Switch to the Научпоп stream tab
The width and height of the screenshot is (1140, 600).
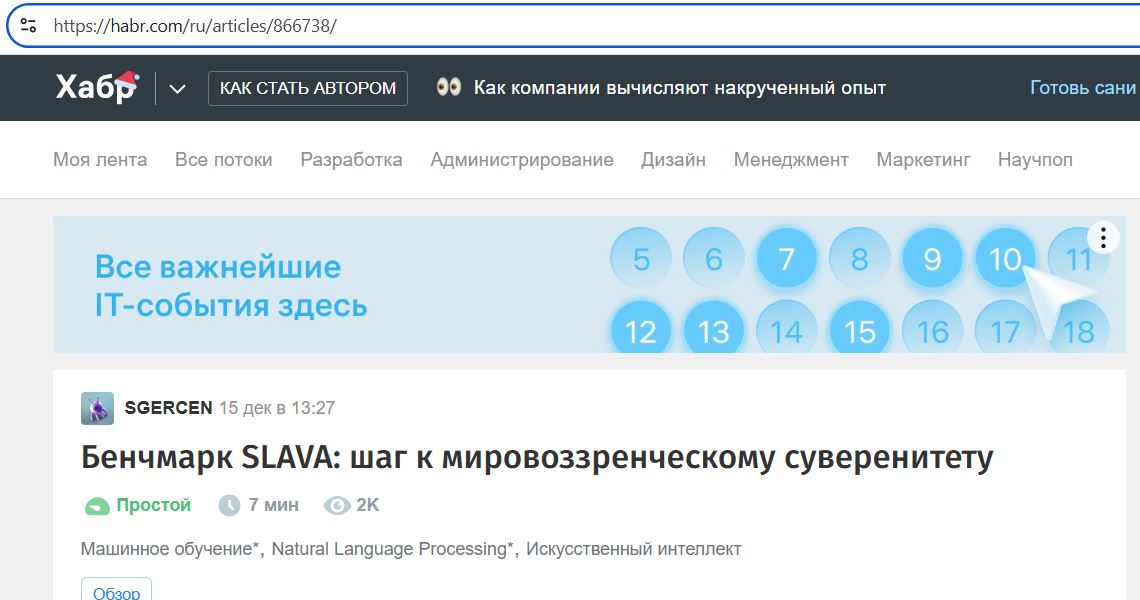(x=1035, y=159)
